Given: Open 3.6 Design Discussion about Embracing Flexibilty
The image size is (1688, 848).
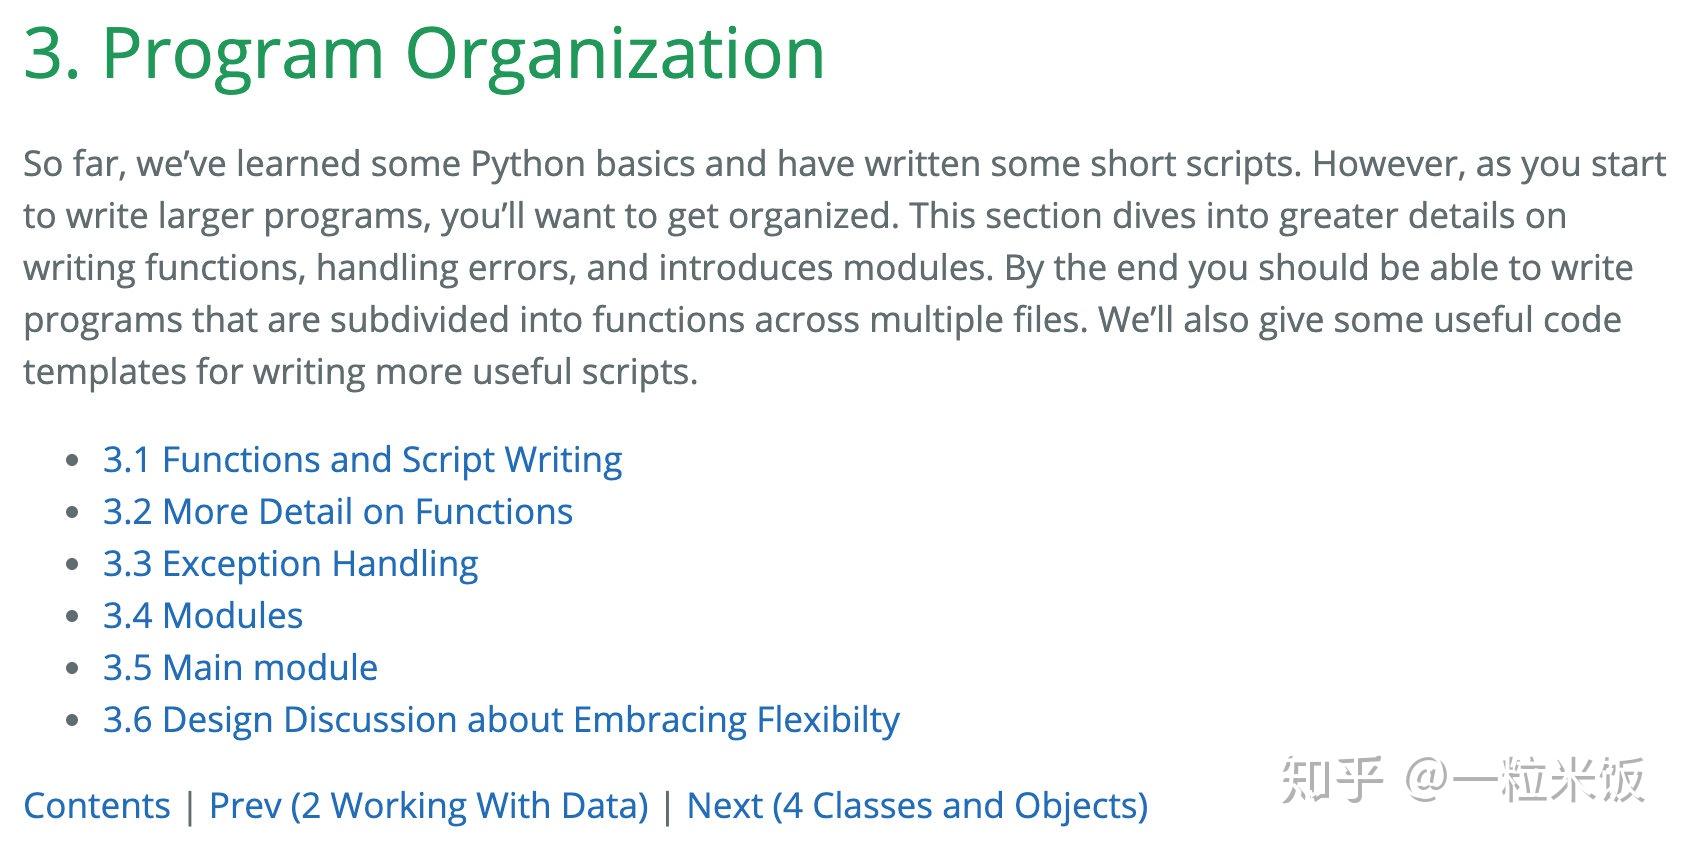Looking at the screenshot, I should (x=500, y=720).
